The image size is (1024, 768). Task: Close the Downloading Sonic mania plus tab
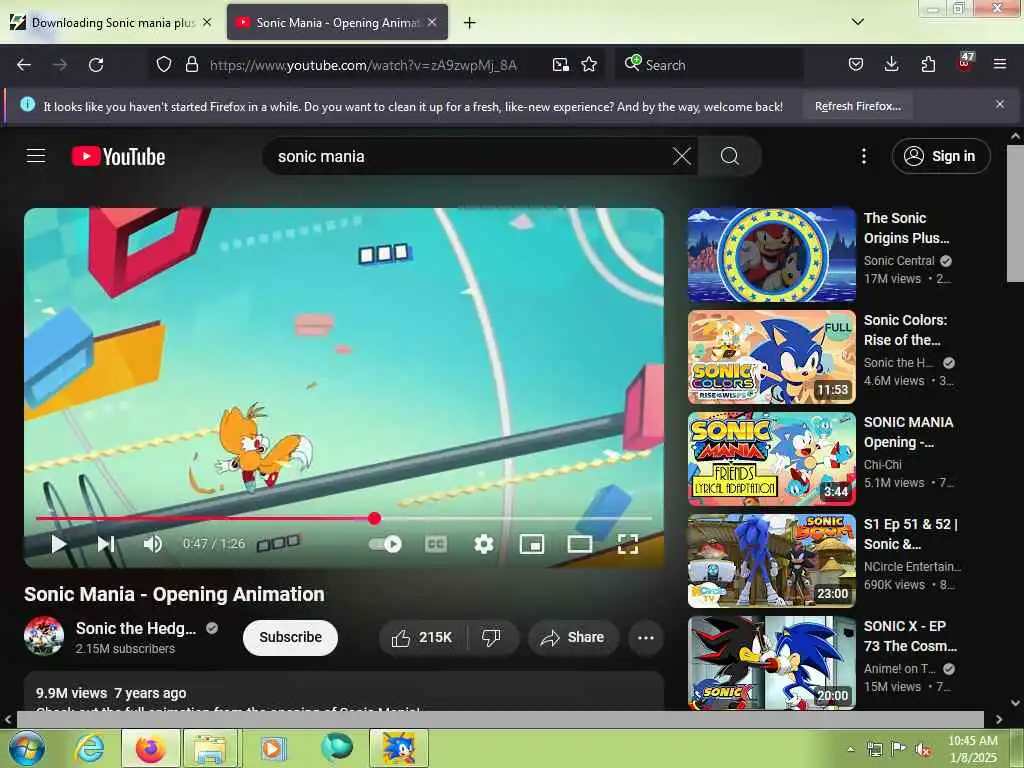(207, 22)
